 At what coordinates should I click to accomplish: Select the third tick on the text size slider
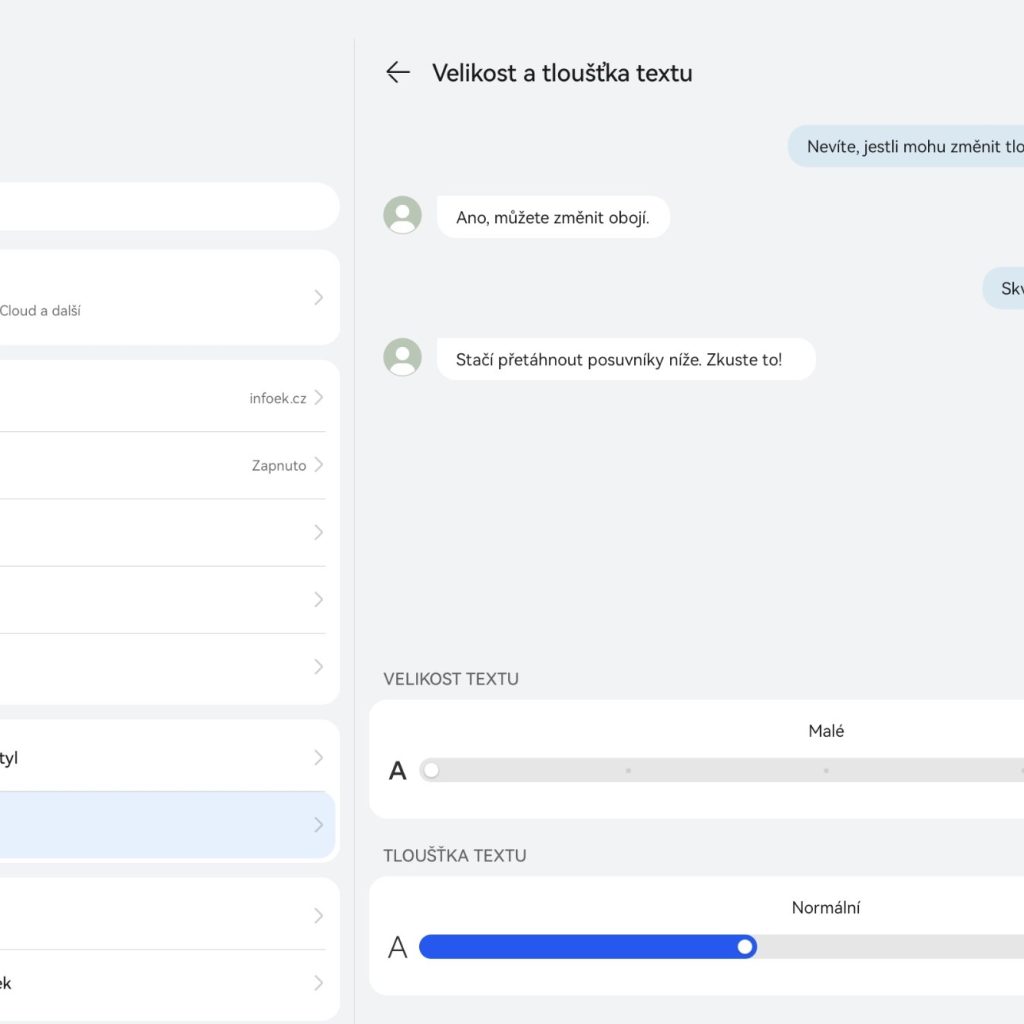click(x=826, y=771)
